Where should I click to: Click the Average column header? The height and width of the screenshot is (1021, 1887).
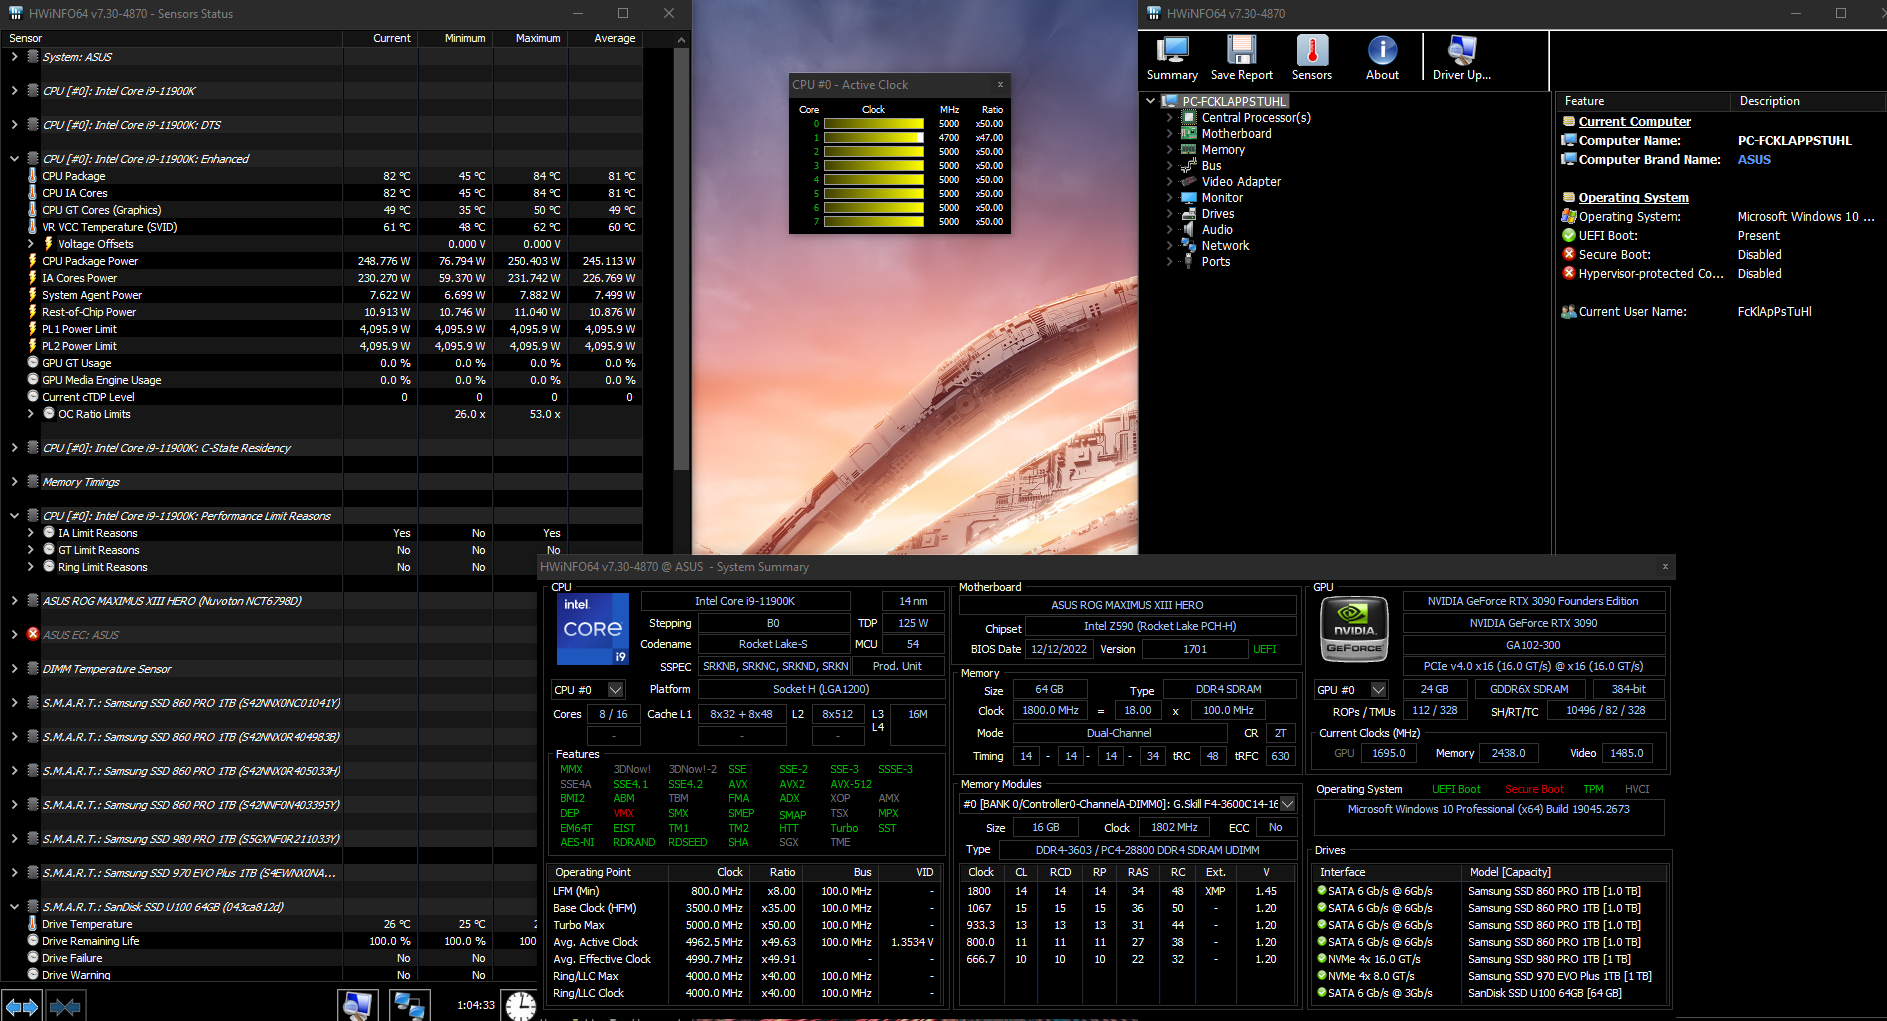pyautogui.click(x=606, y=38)
